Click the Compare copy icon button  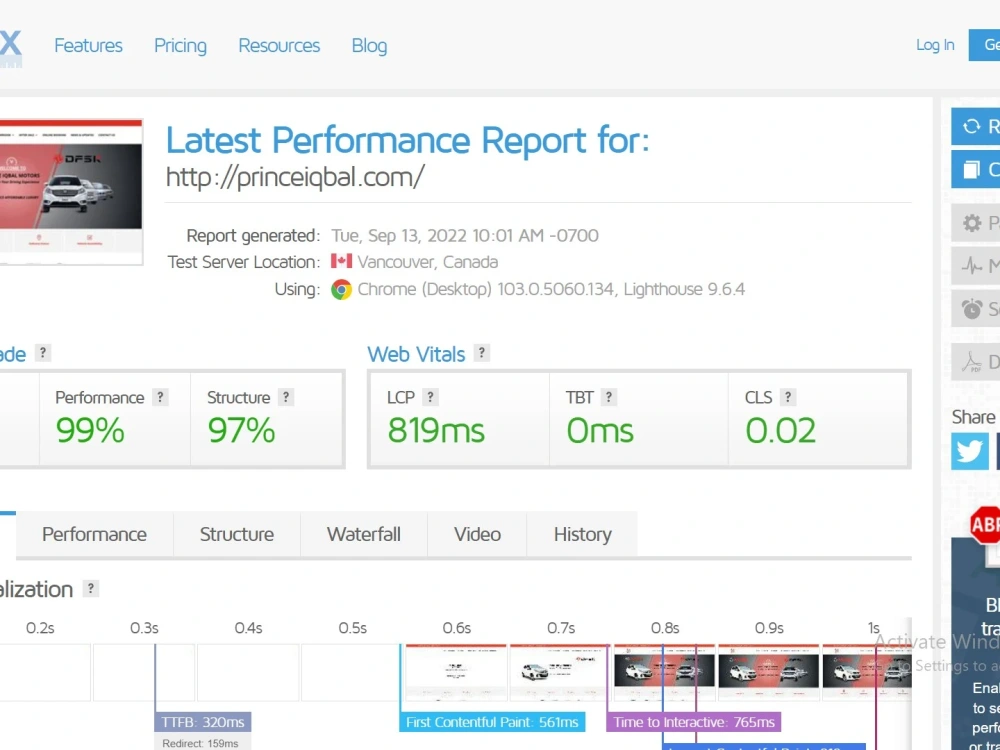coord(976,169)
